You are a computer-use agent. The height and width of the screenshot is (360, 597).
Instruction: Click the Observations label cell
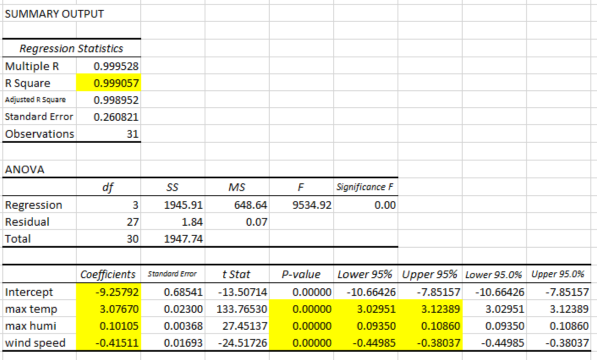point(40,134)
